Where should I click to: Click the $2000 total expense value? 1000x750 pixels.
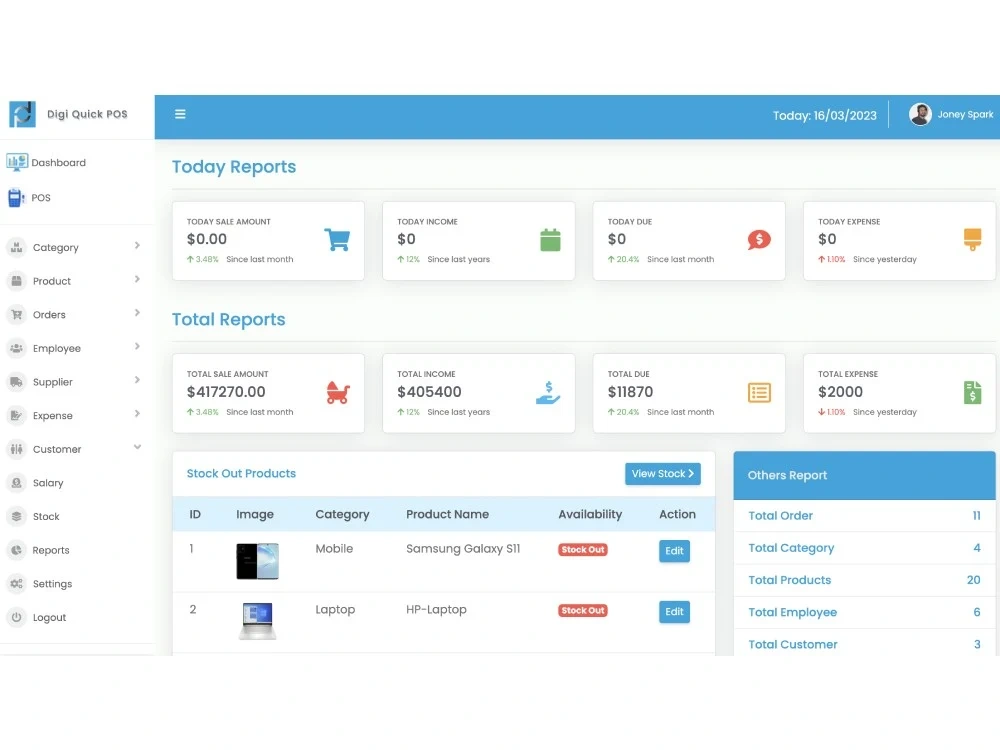point(841,392)
